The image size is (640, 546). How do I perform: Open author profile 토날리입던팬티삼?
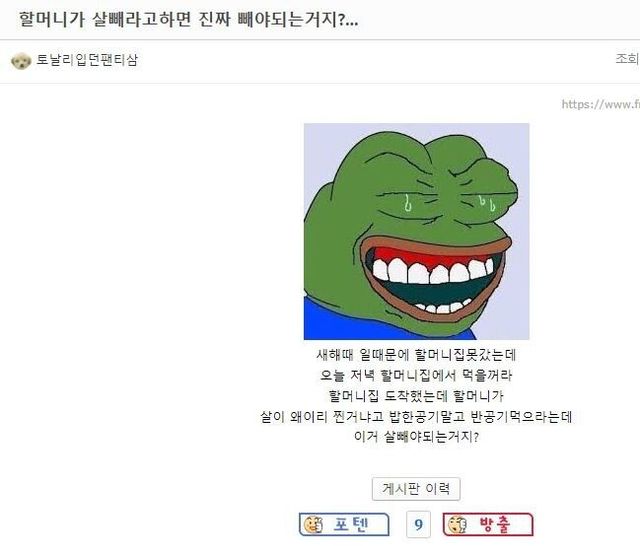87,60
